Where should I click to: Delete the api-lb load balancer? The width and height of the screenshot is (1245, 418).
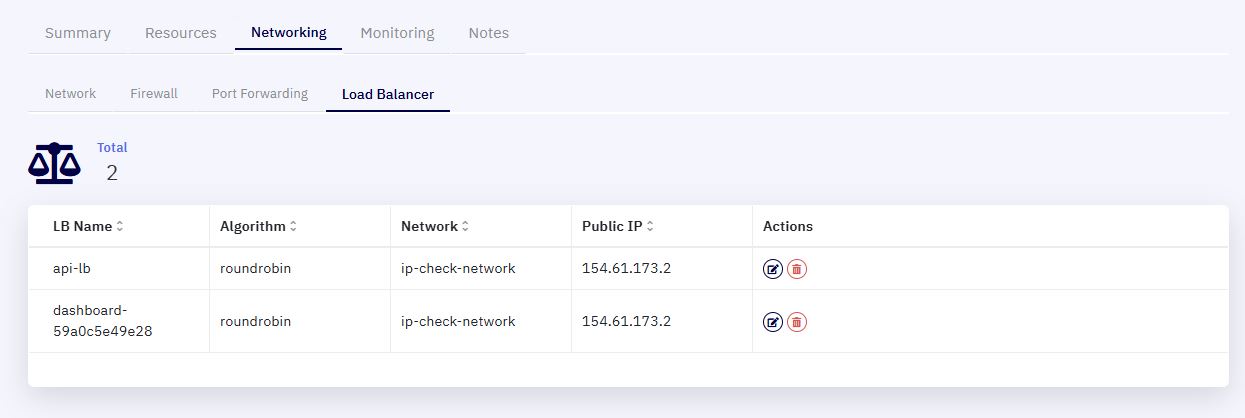796,269
